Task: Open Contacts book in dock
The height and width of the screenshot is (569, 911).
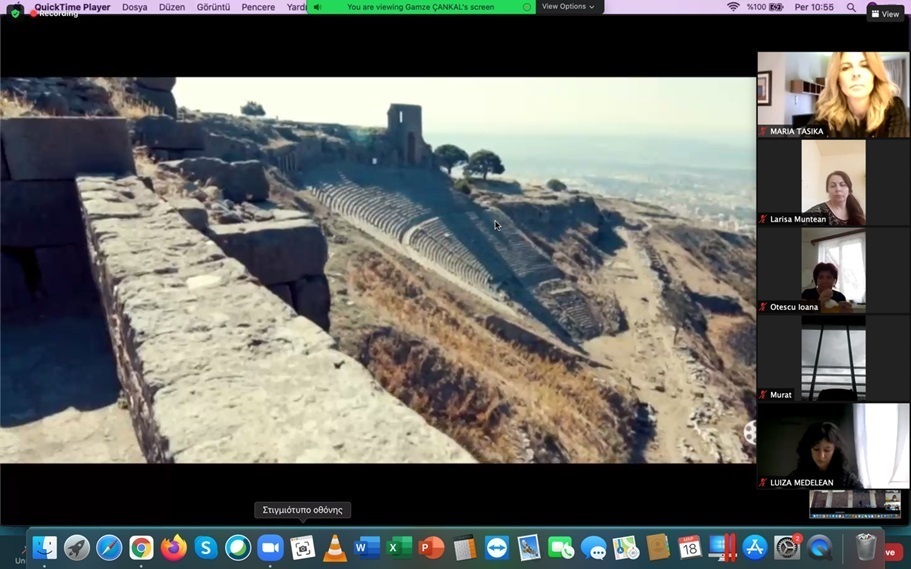Action: 658,547
